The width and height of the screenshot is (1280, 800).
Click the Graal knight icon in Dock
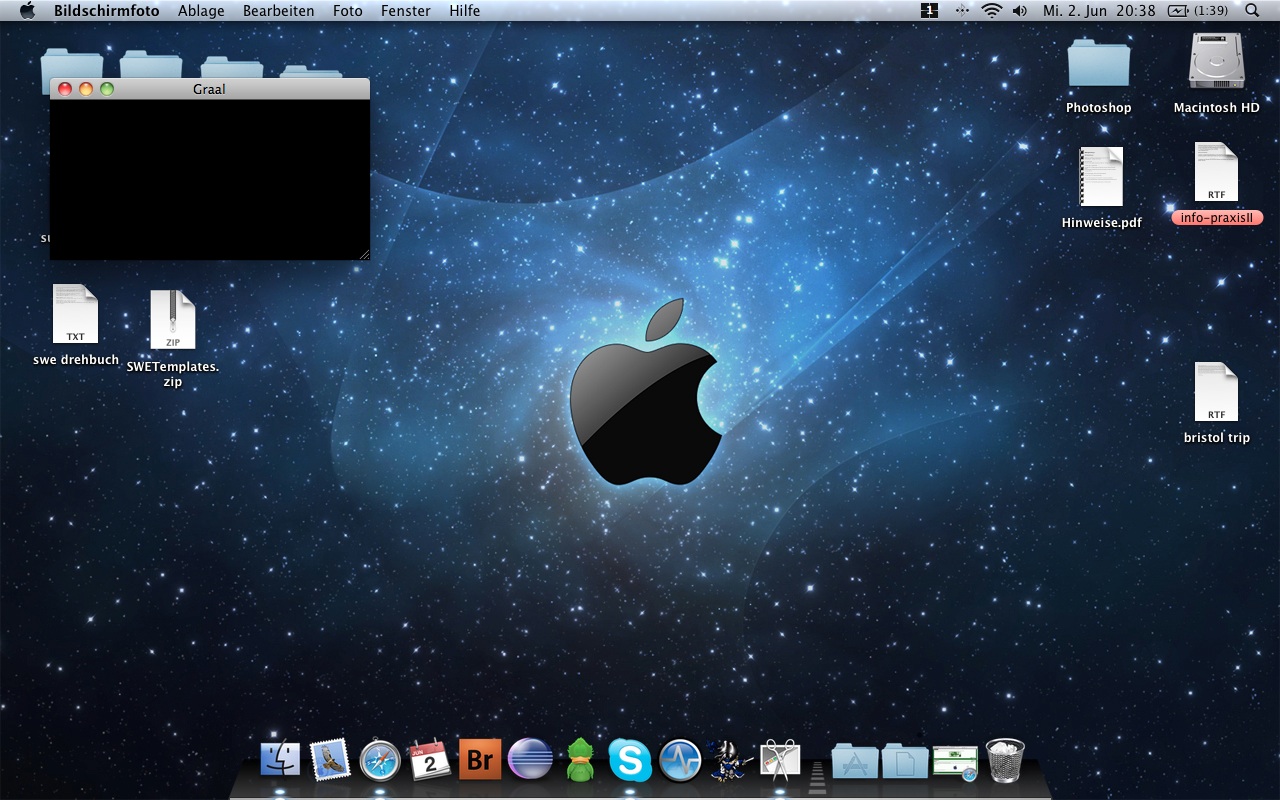tap(730, 761)
